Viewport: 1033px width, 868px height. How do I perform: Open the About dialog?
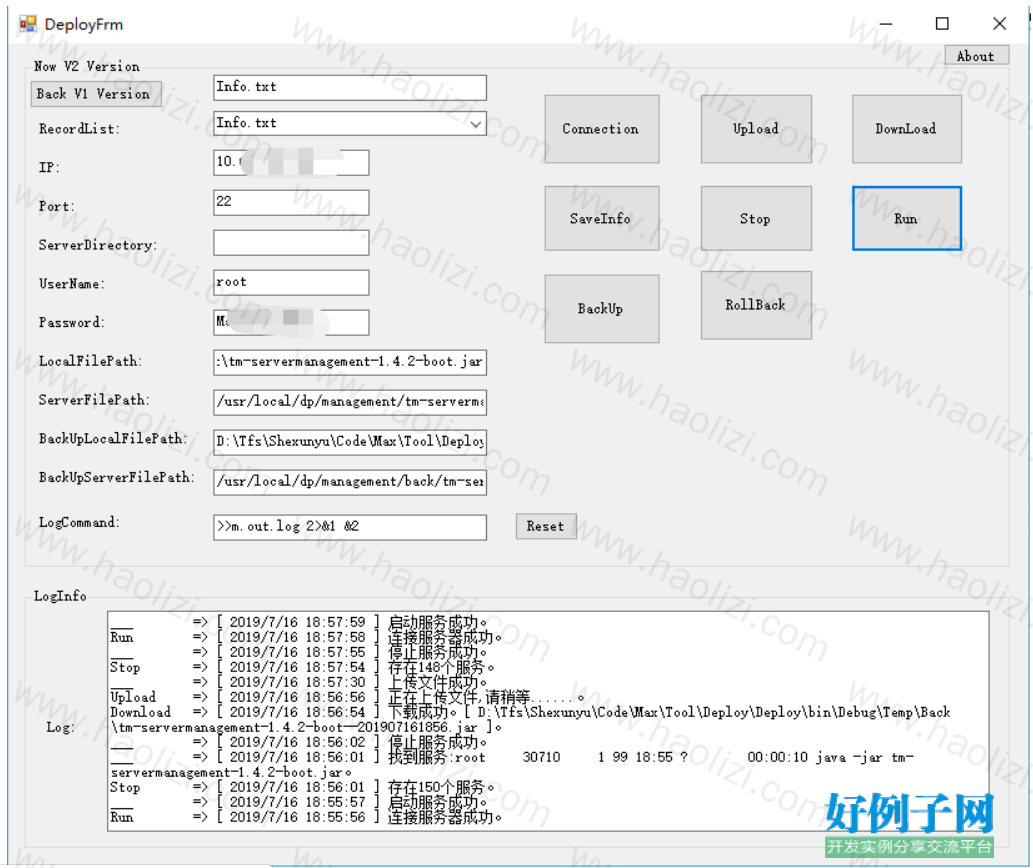tap(976, 56)
